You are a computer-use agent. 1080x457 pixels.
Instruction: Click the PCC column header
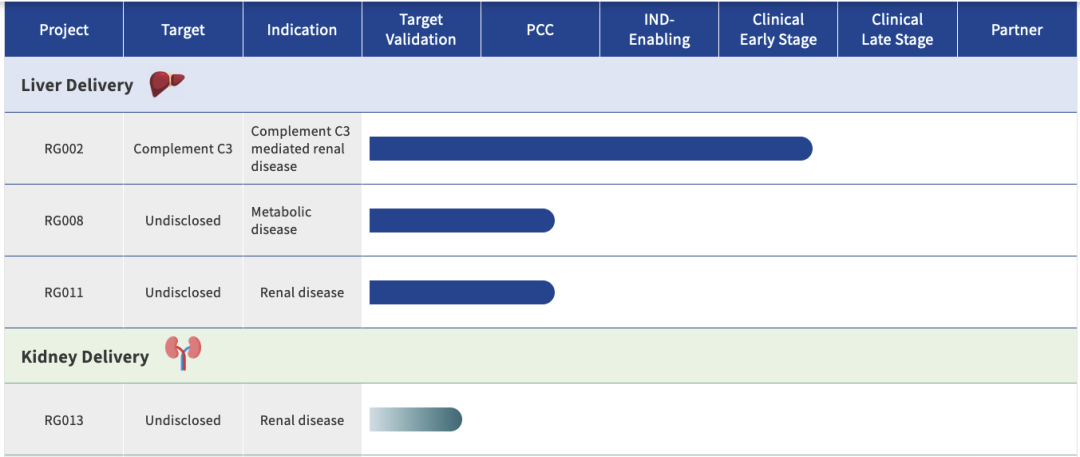(540, 30)
